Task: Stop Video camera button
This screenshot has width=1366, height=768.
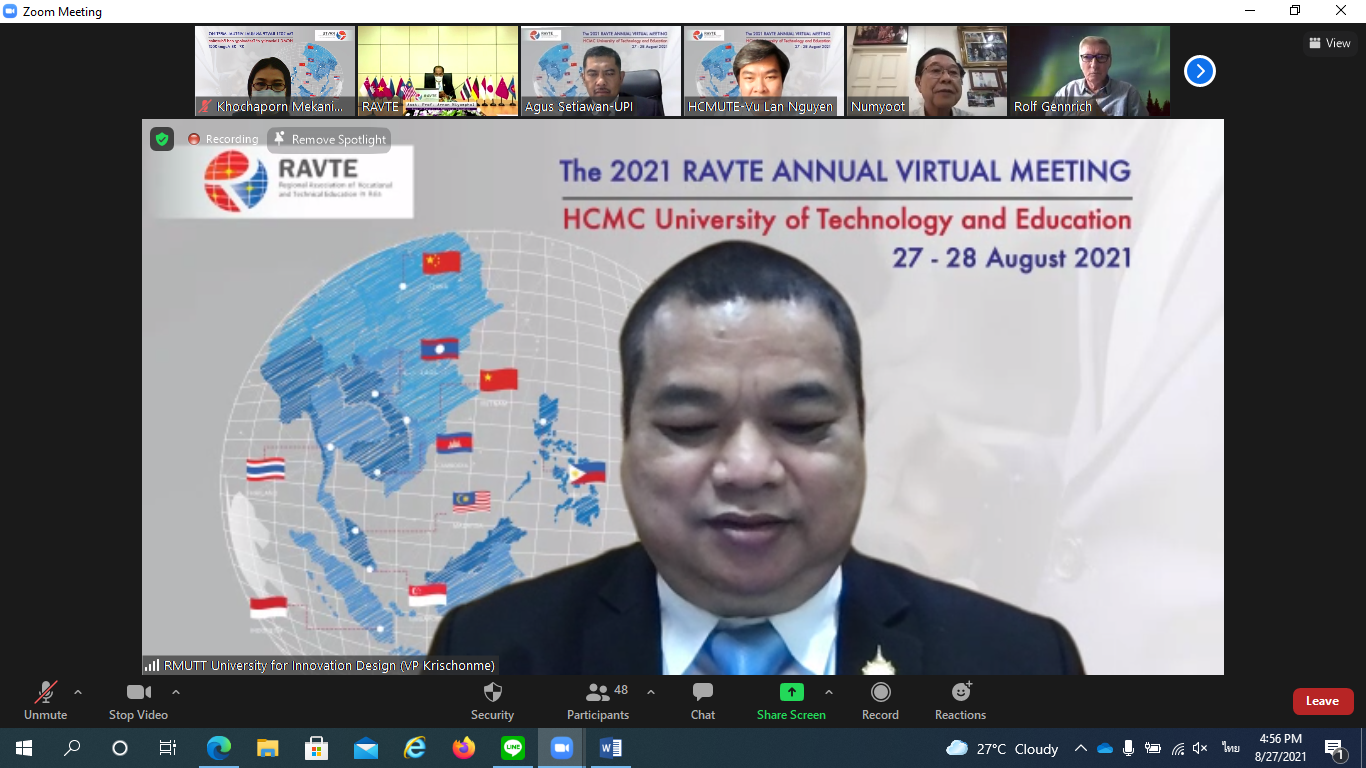Action: 138,701
